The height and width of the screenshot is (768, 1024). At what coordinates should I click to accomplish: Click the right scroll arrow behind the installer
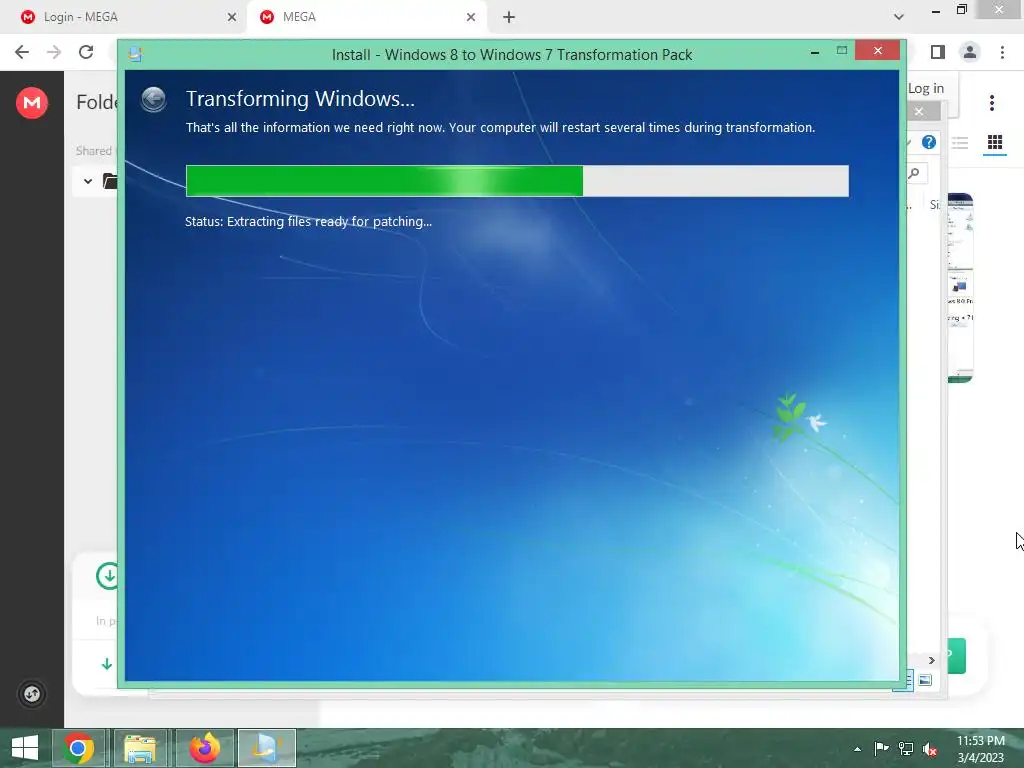click(932, 660)
